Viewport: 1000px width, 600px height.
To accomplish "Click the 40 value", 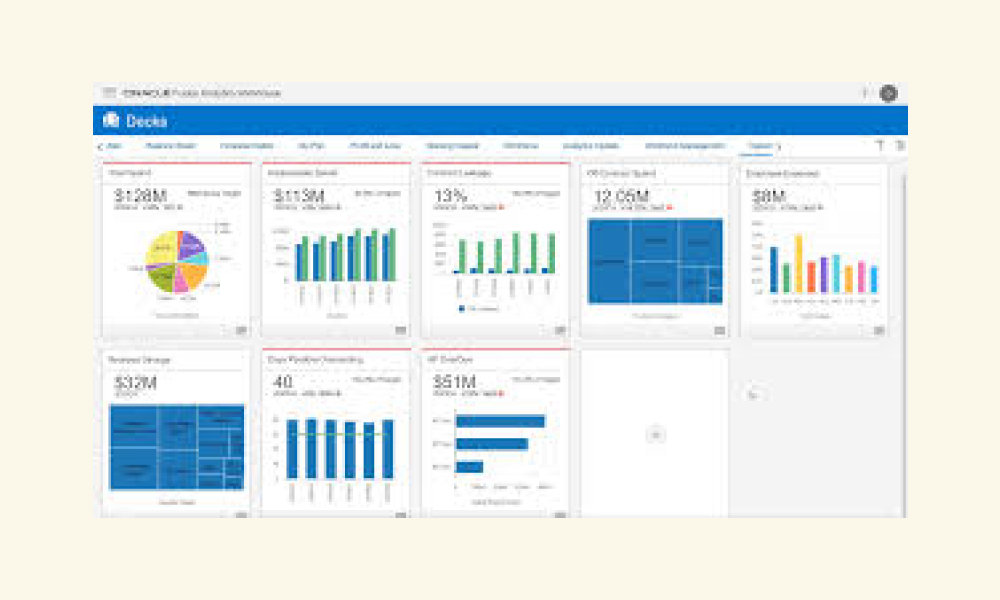I will click(x=283, y=382).
